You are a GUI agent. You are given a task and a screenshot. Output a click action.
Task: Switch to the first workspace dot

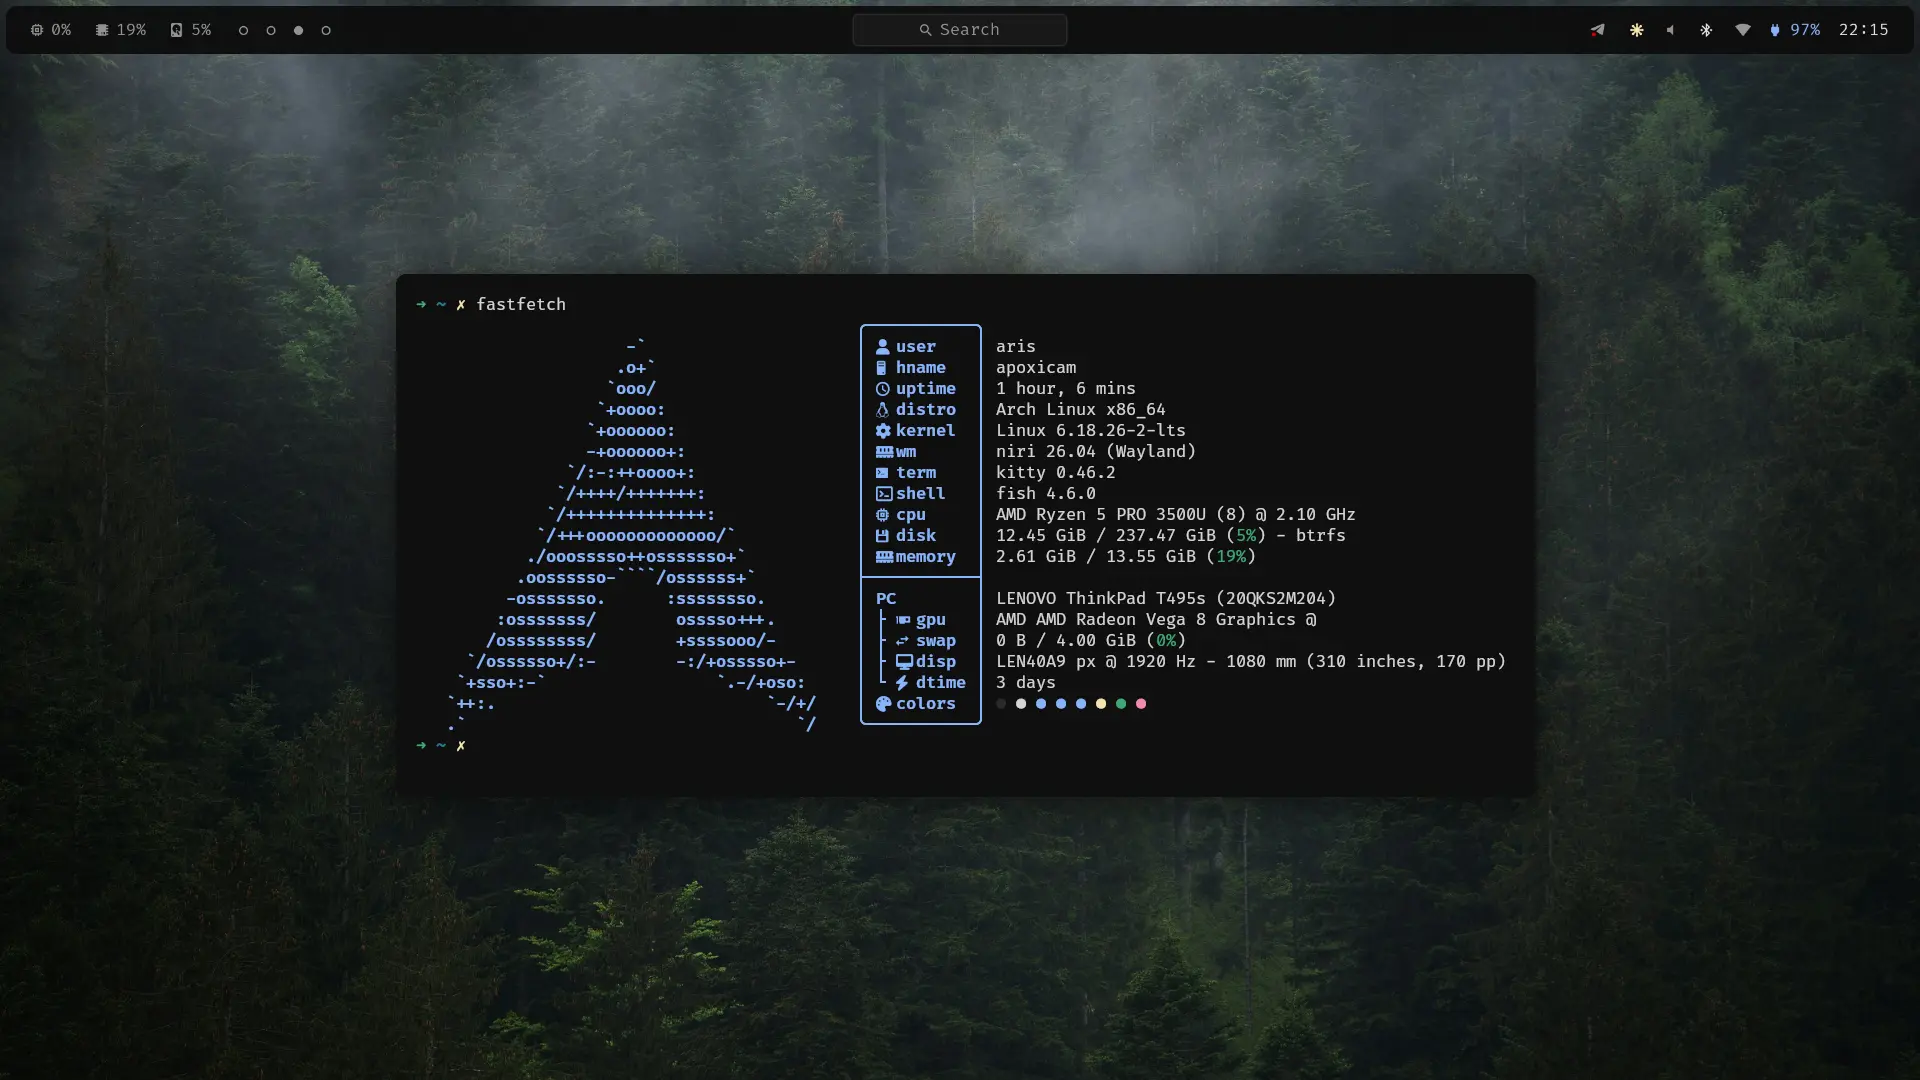[x=243, y=30]
